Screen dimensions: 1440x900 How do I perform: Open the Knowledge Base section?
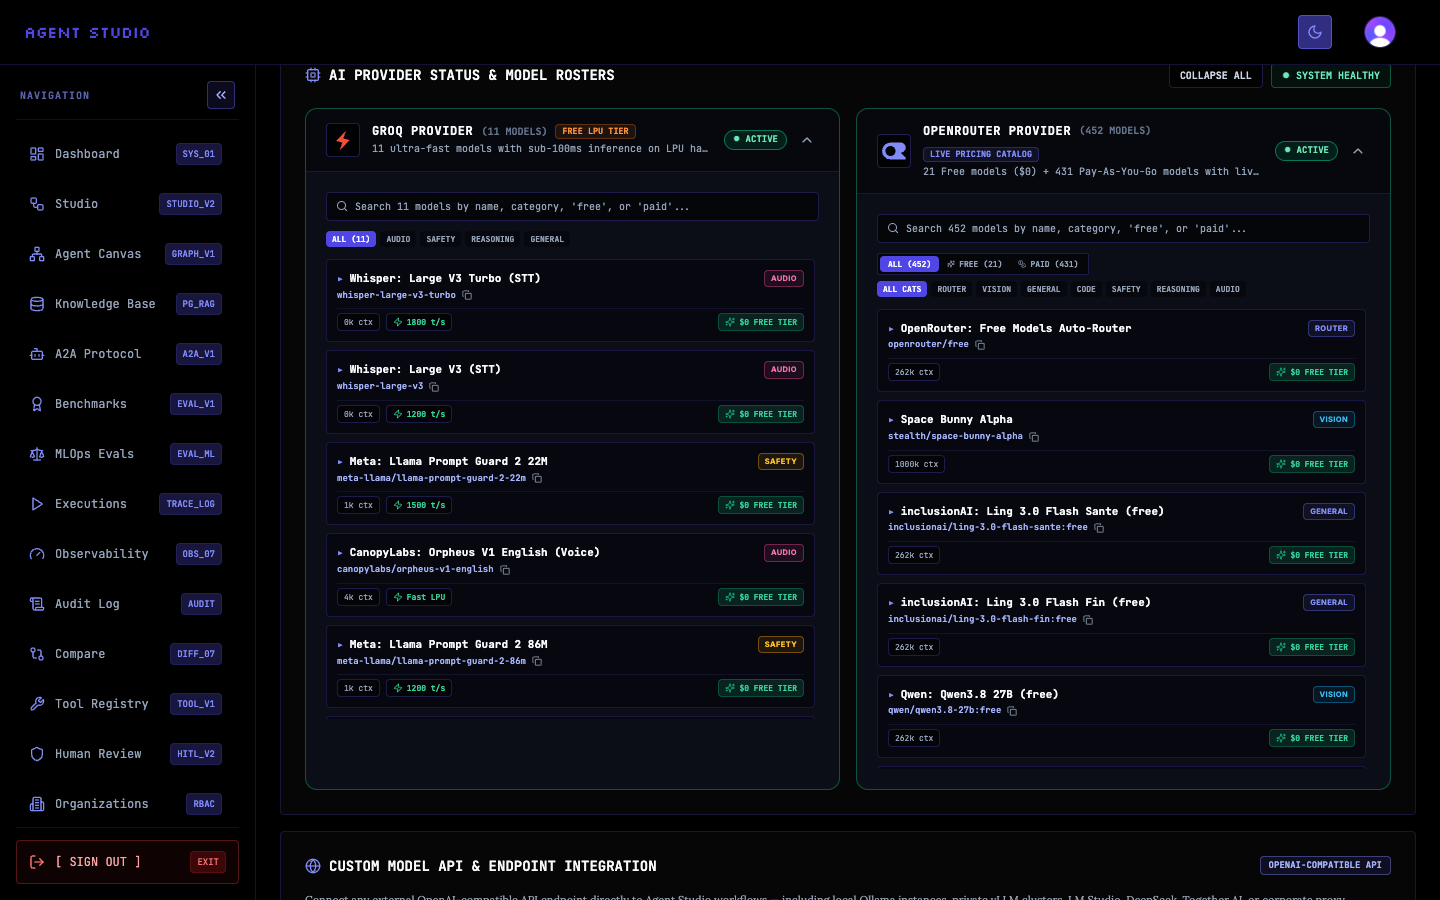pos(127,304)
